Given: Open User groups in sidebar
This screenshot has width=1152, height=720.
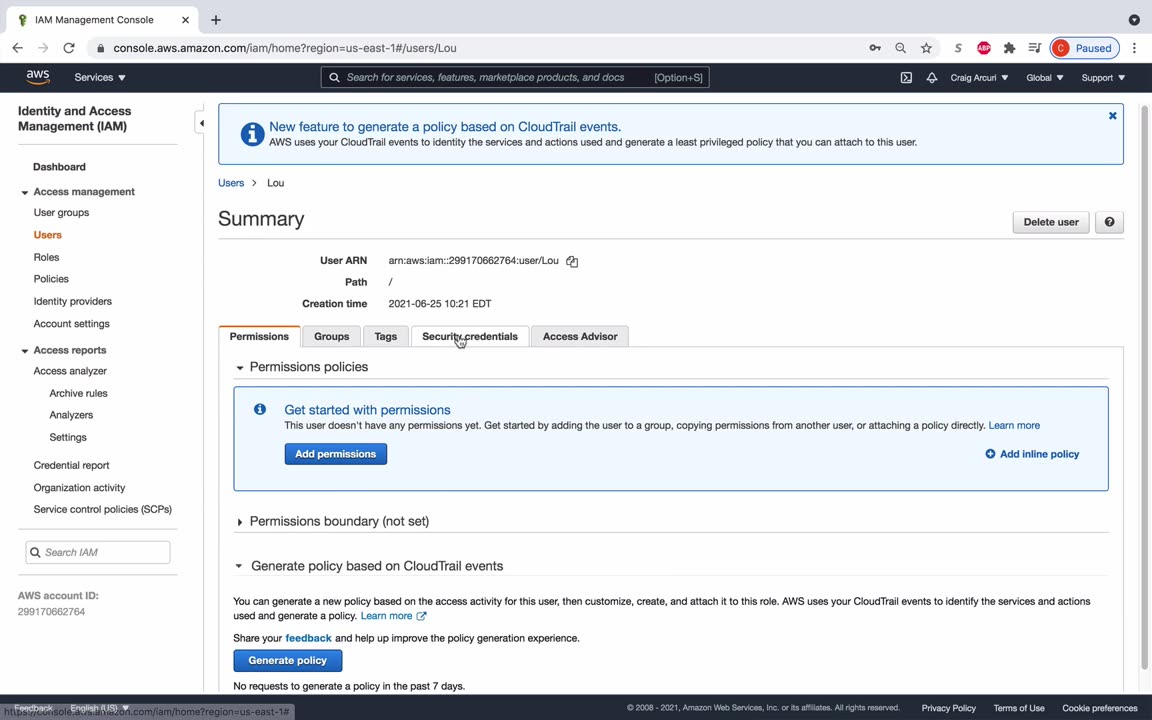Looking at the screenshot, I should (61, 212).
